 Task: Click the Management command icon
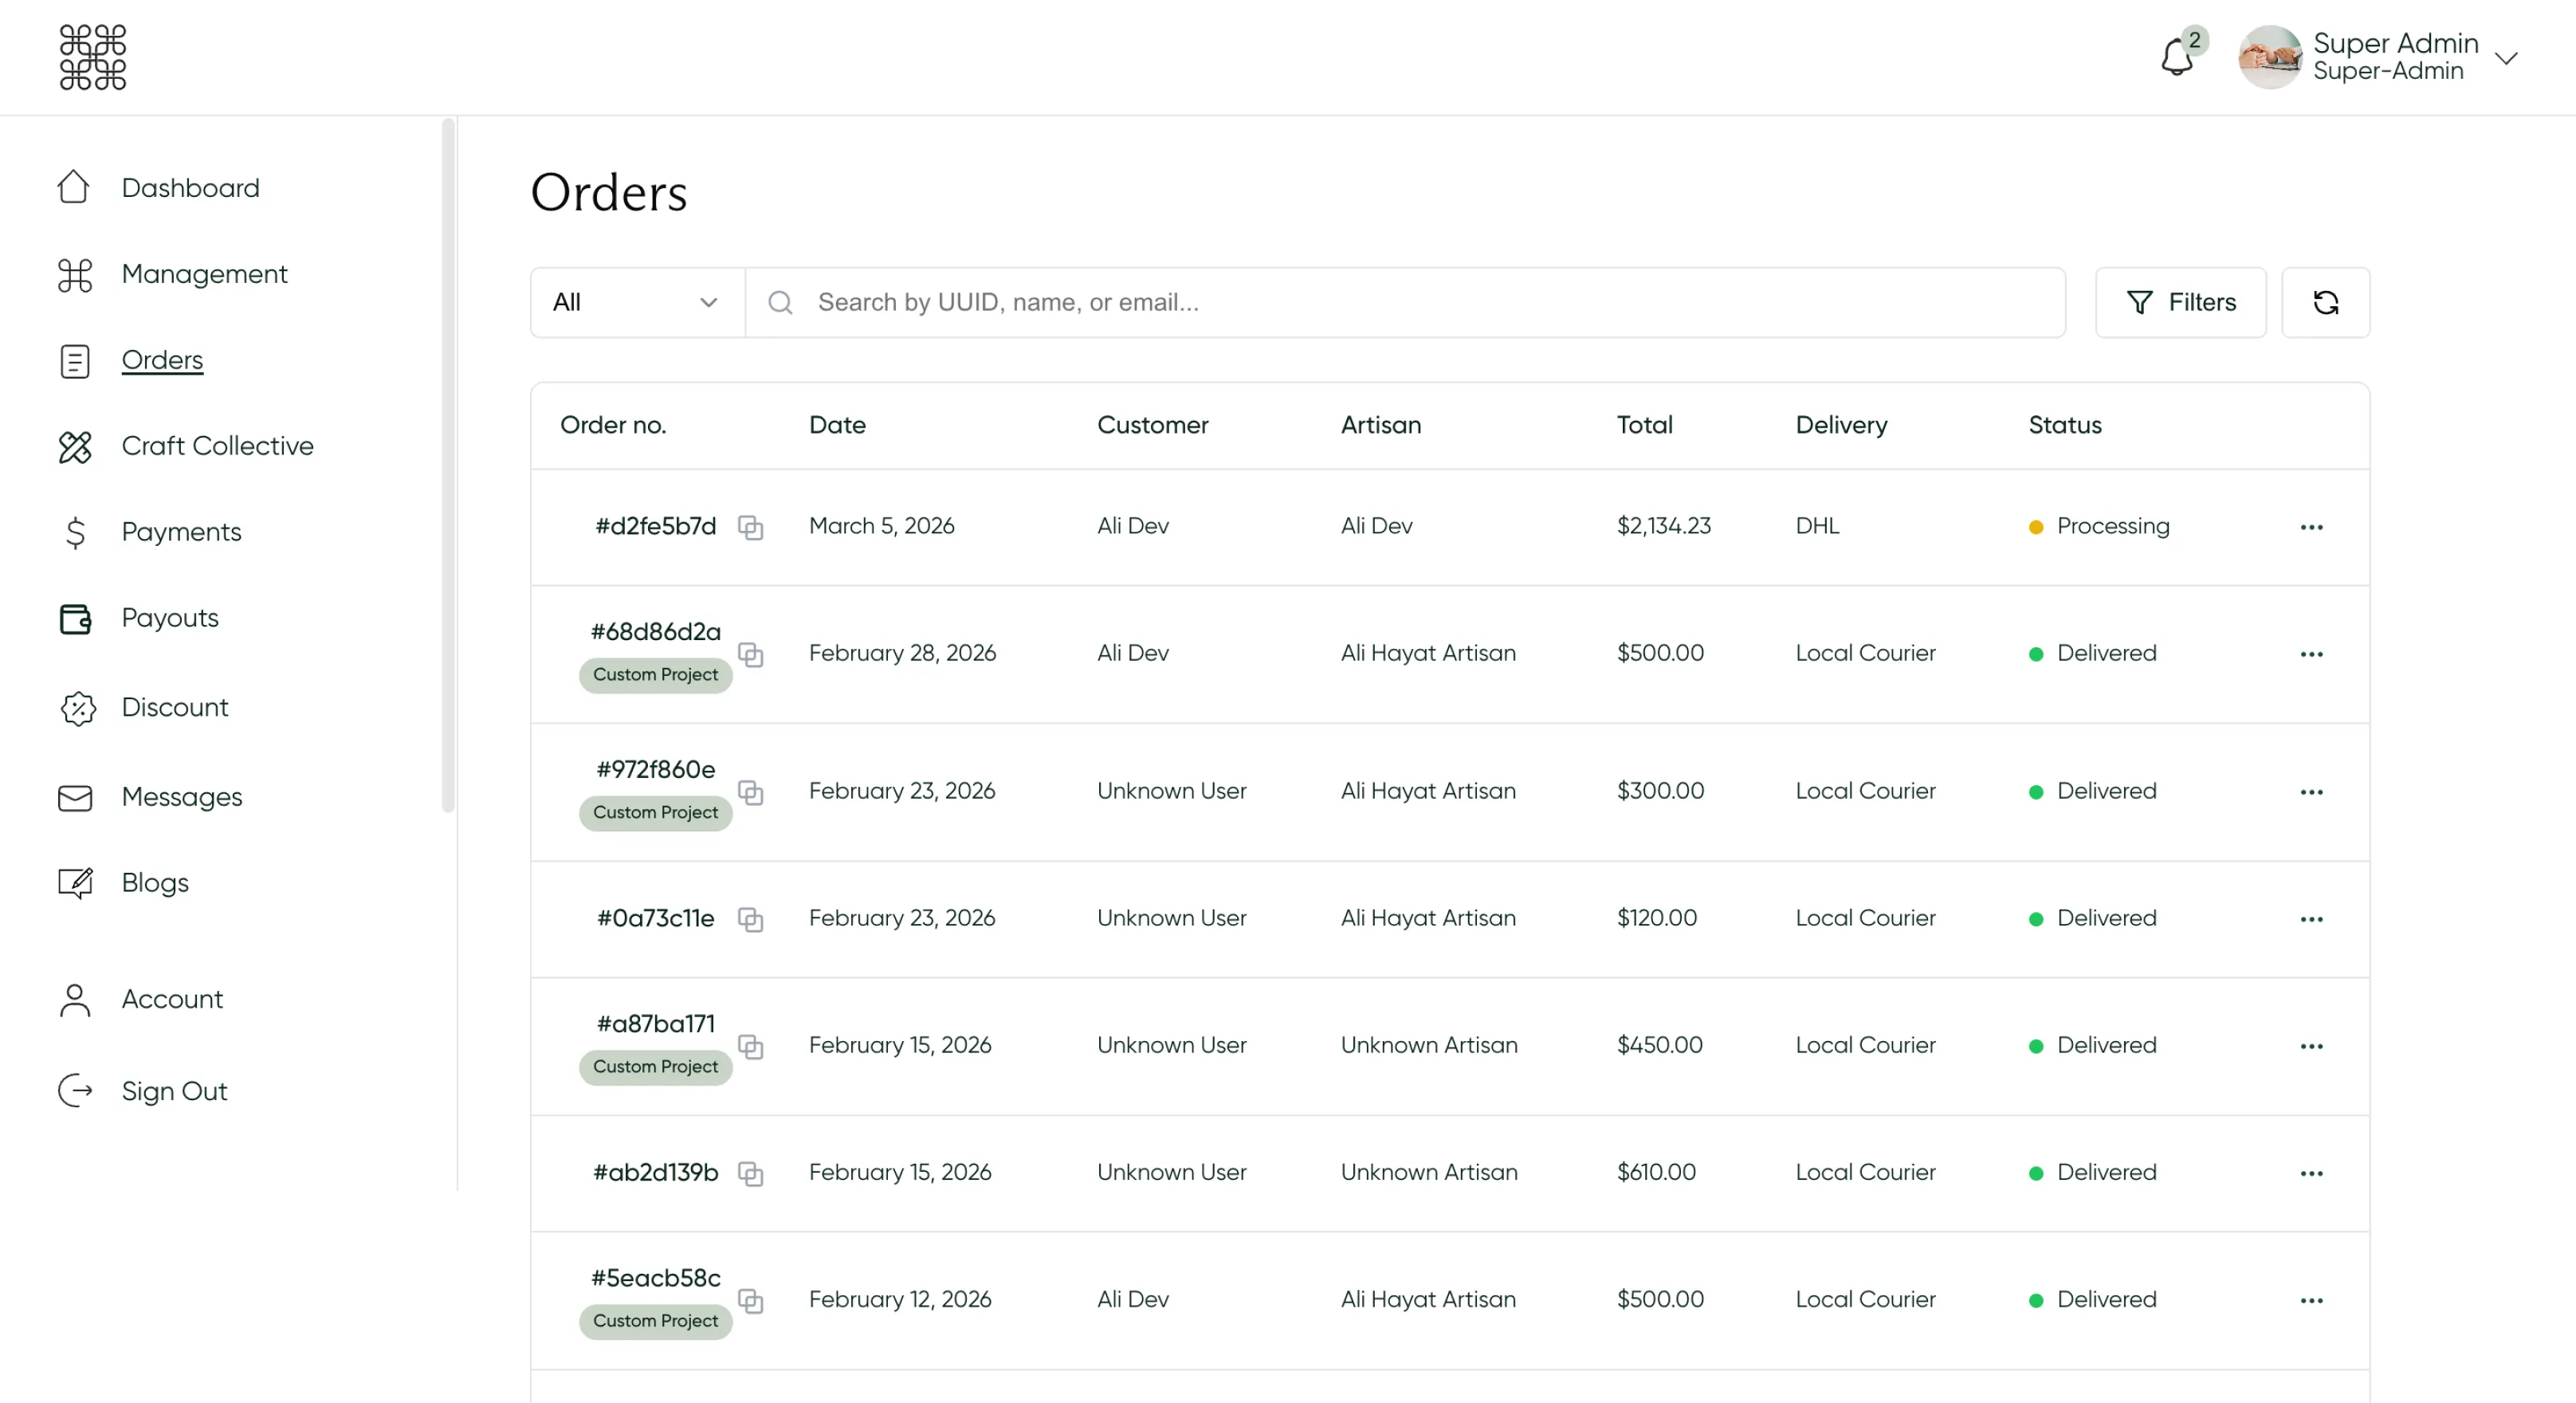75,275
